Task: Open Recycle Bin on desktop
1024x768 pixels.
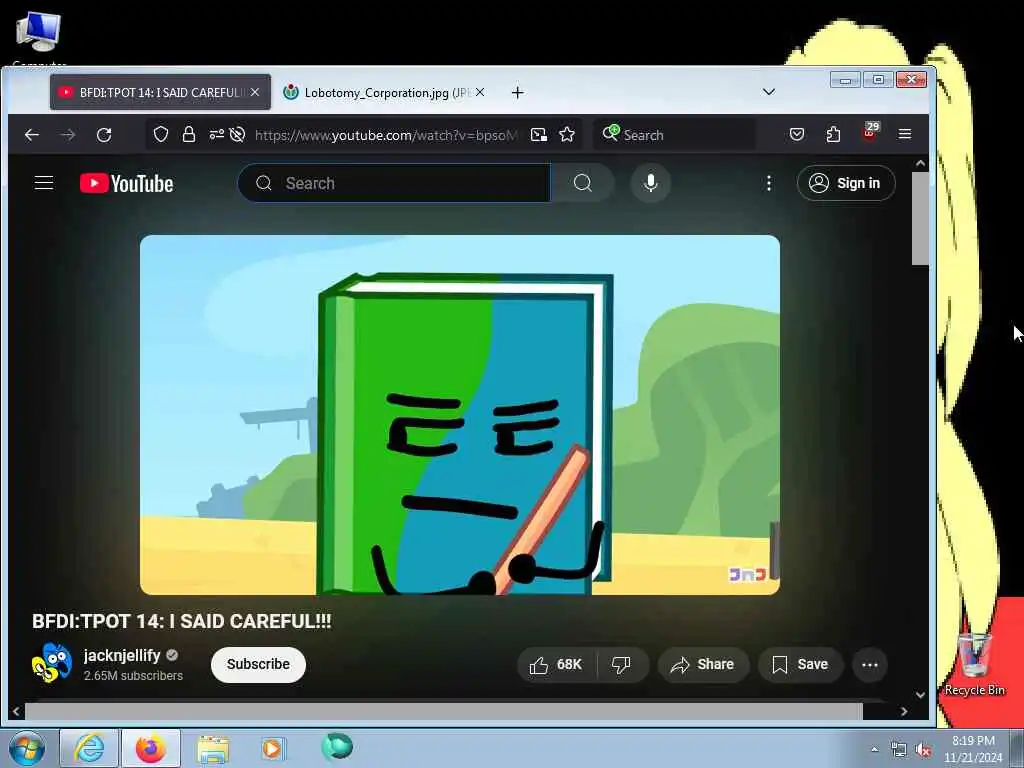Action: click(x=974, y=664)
